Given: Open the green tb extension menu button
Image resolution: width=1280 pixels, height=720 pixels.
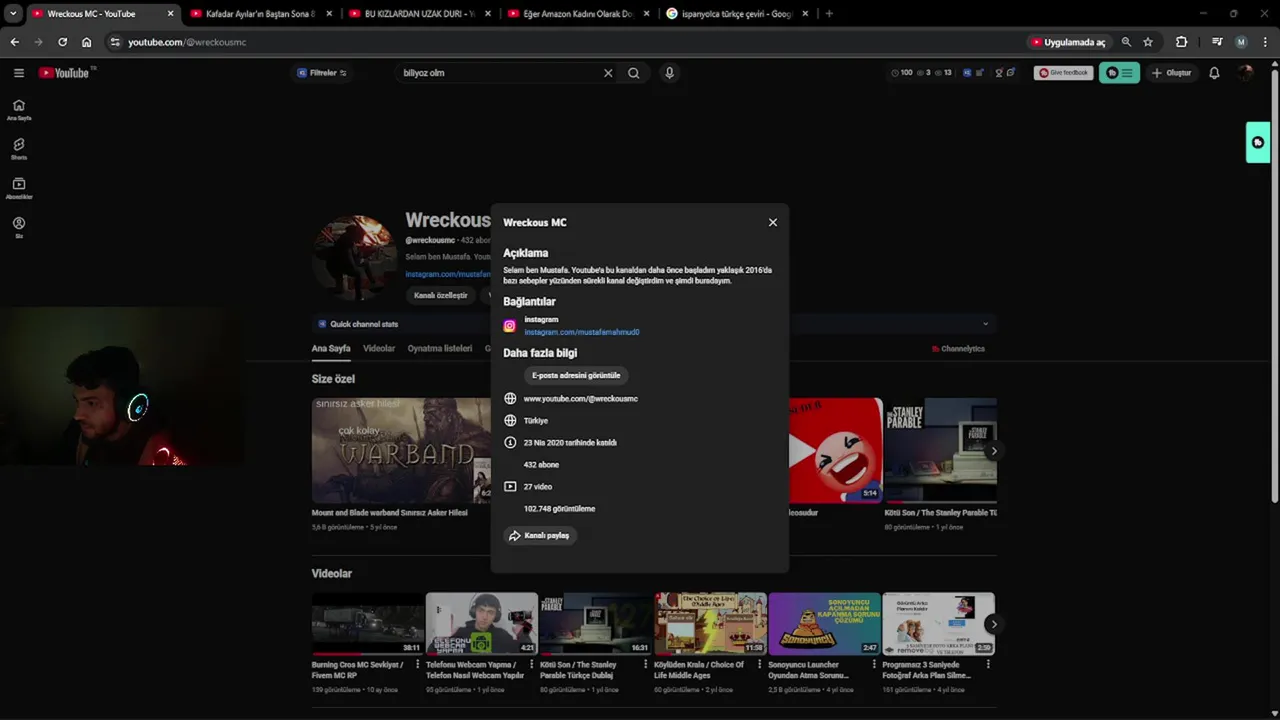Looking at the screenshot, I should click(x=1119, y=73).
